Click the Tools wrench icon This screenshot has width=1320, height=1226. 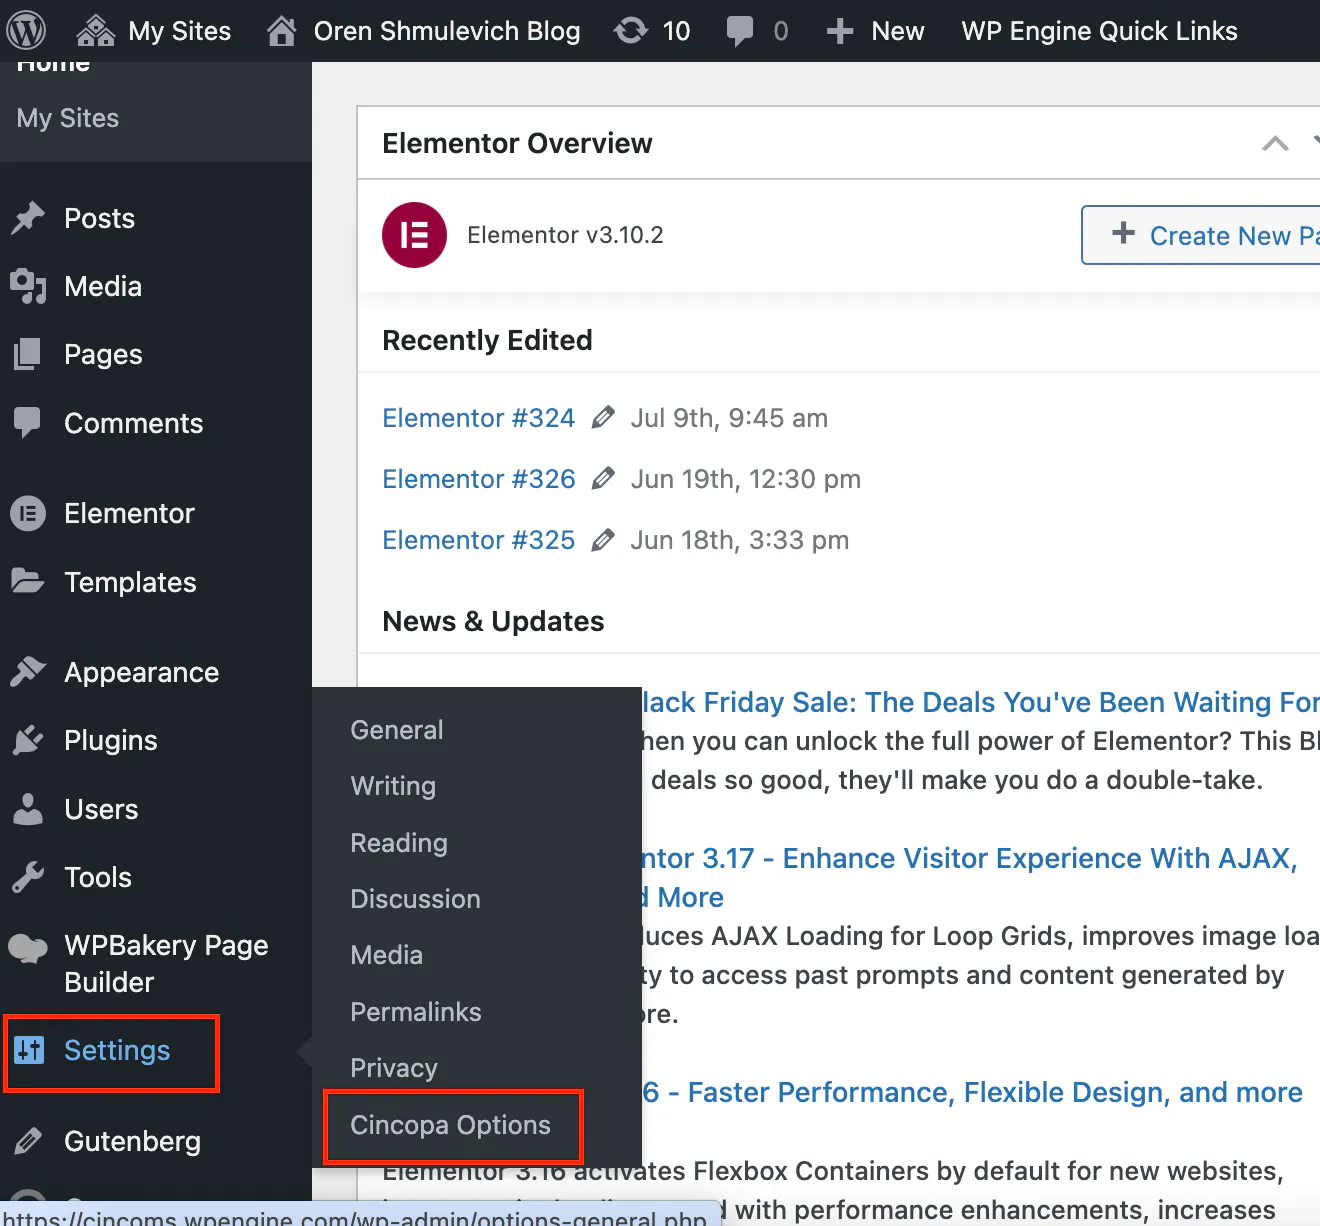point(28,877)
